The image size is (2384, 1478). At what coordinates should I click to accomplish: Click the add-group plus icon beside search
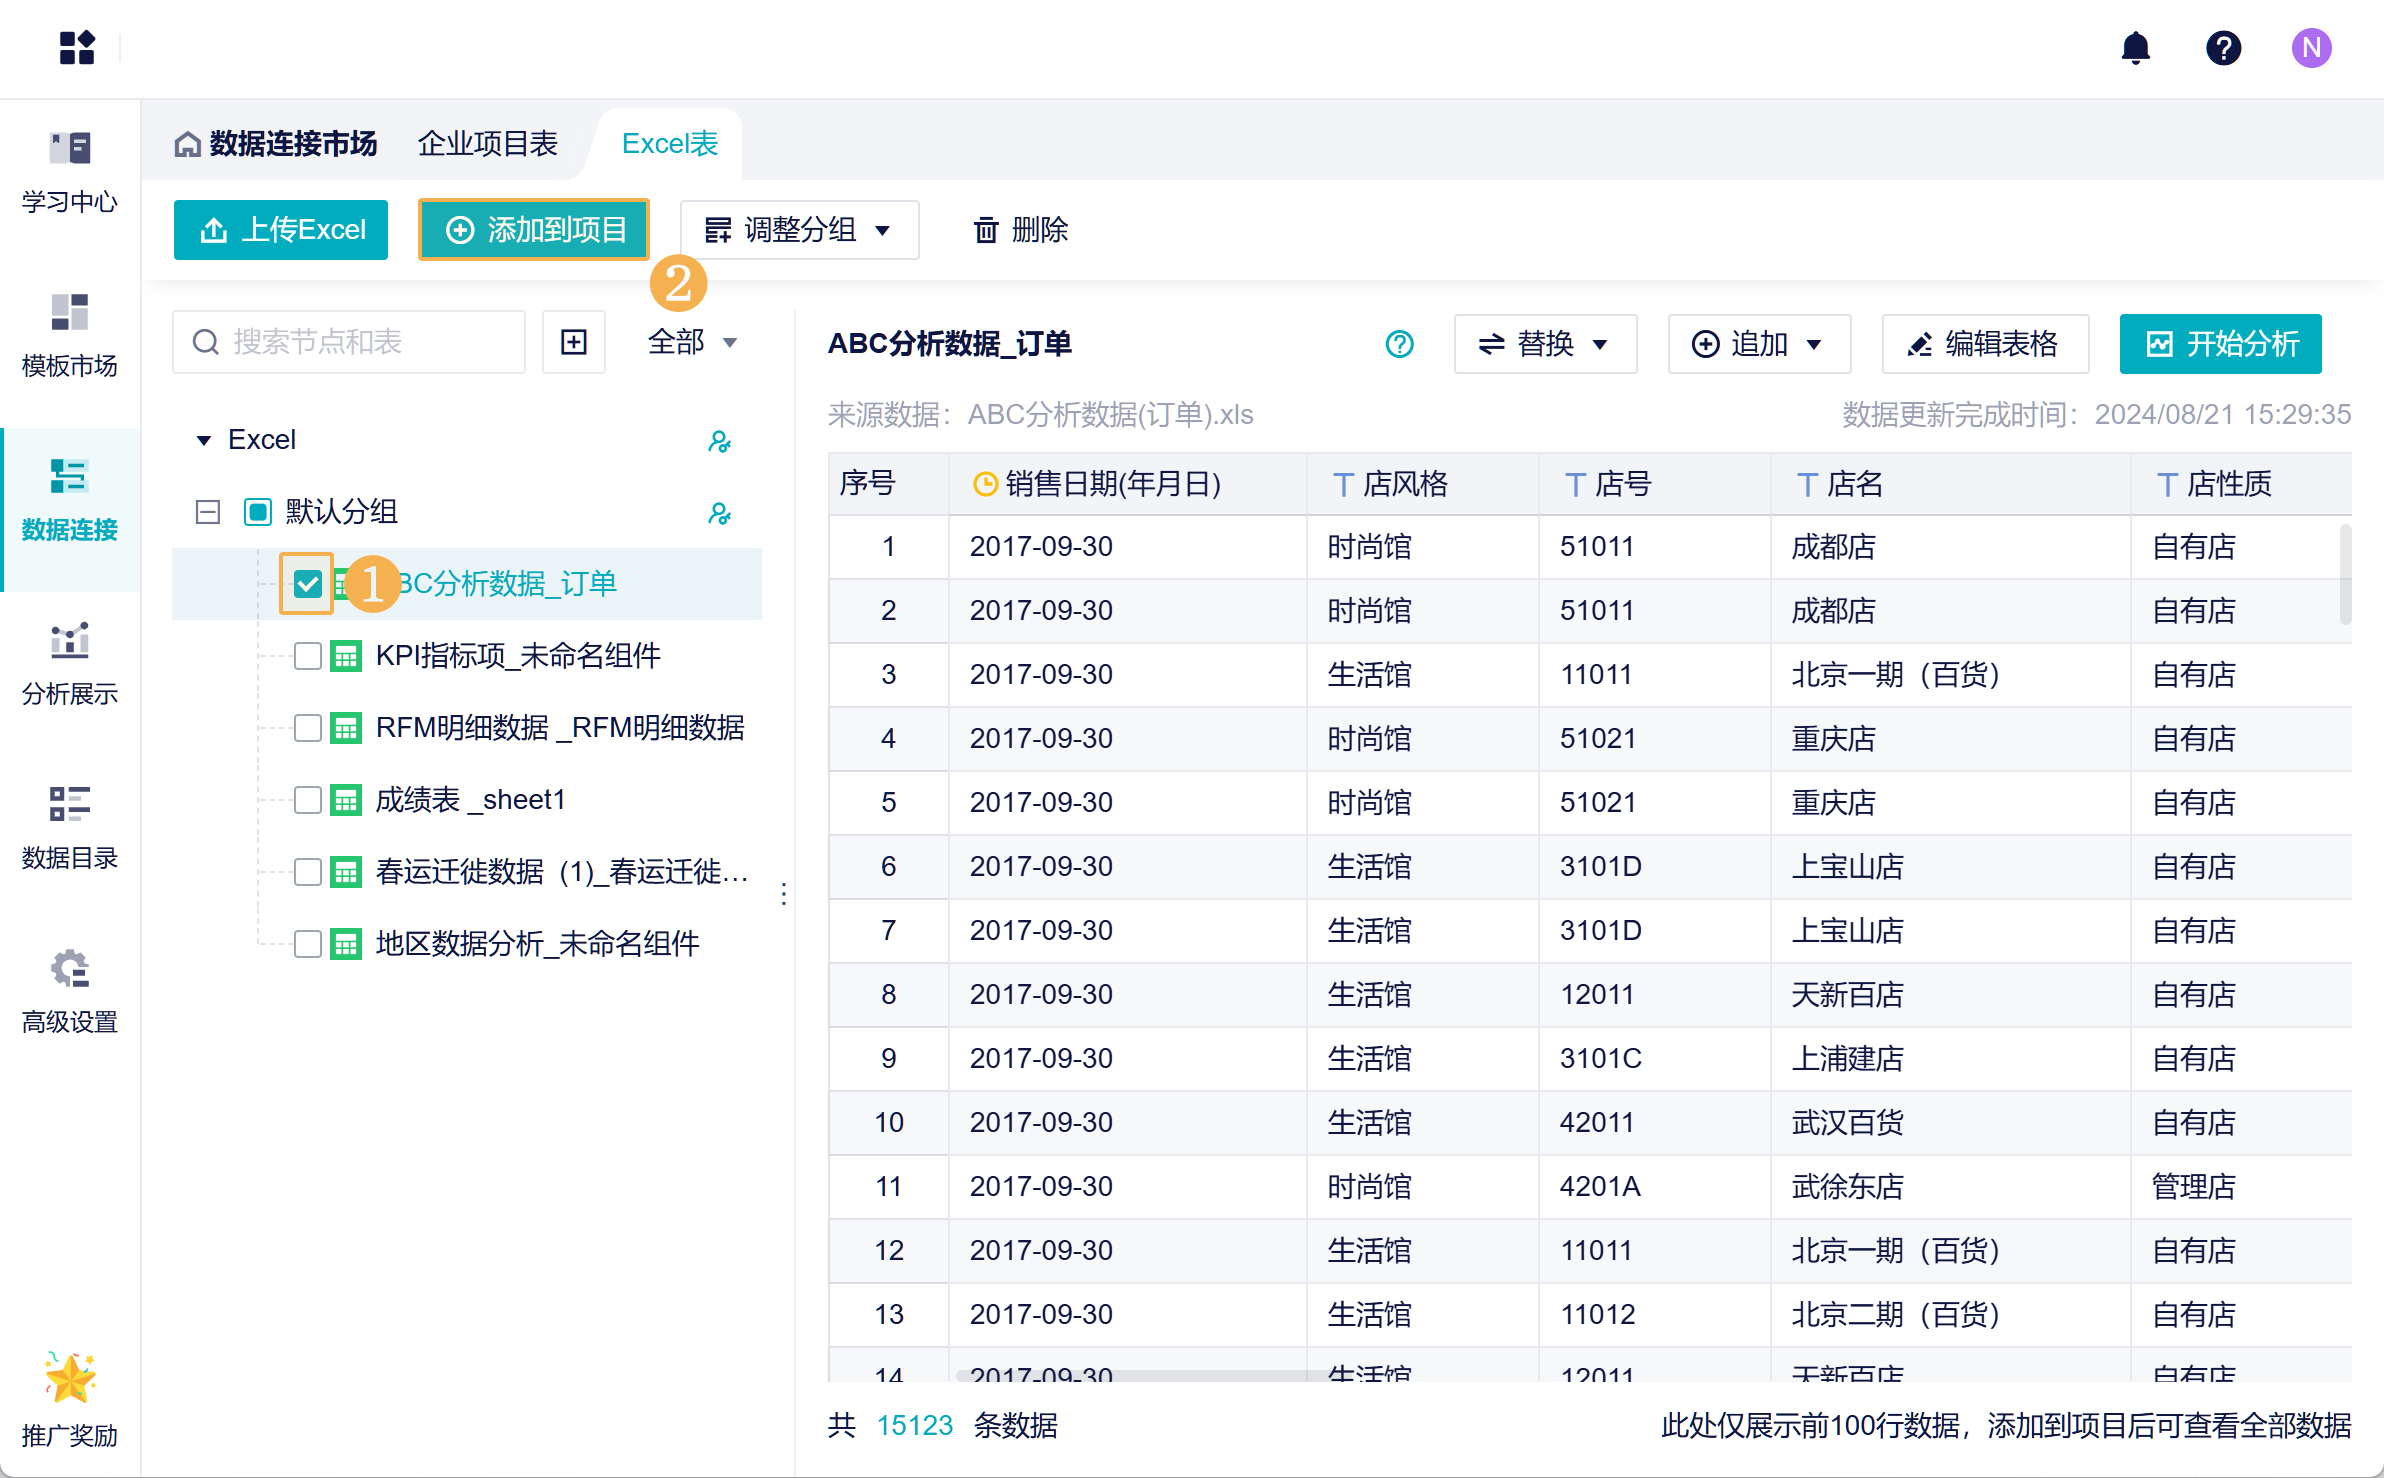574,342
